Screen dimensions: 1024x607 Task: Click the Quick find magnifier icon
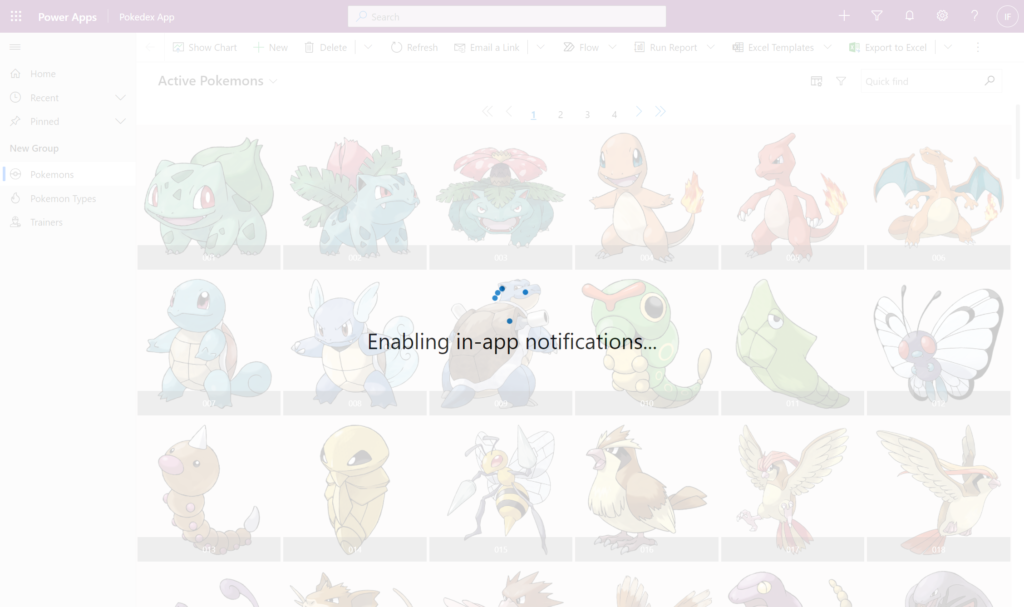(990, 80)
